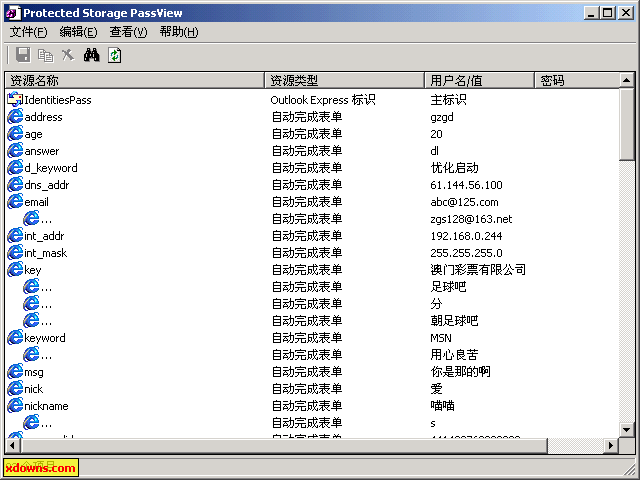Sort by the 资源类型 column header

pos(344,80)
